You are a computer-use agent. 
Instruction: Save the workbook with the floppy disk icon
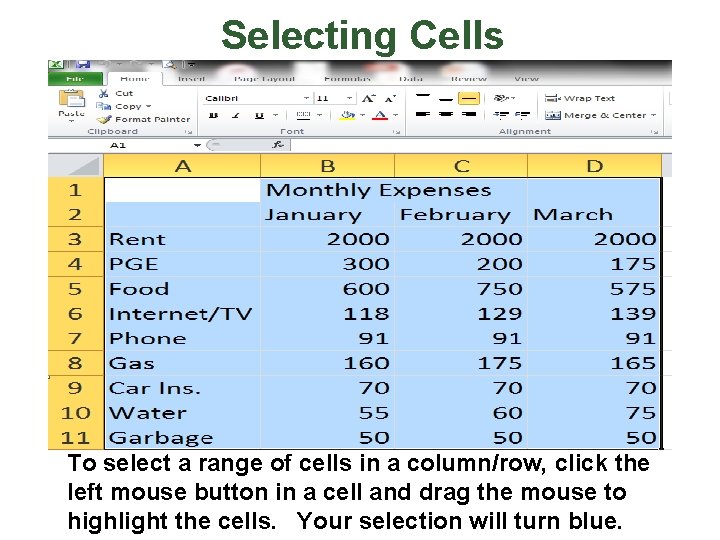[83, 64]
